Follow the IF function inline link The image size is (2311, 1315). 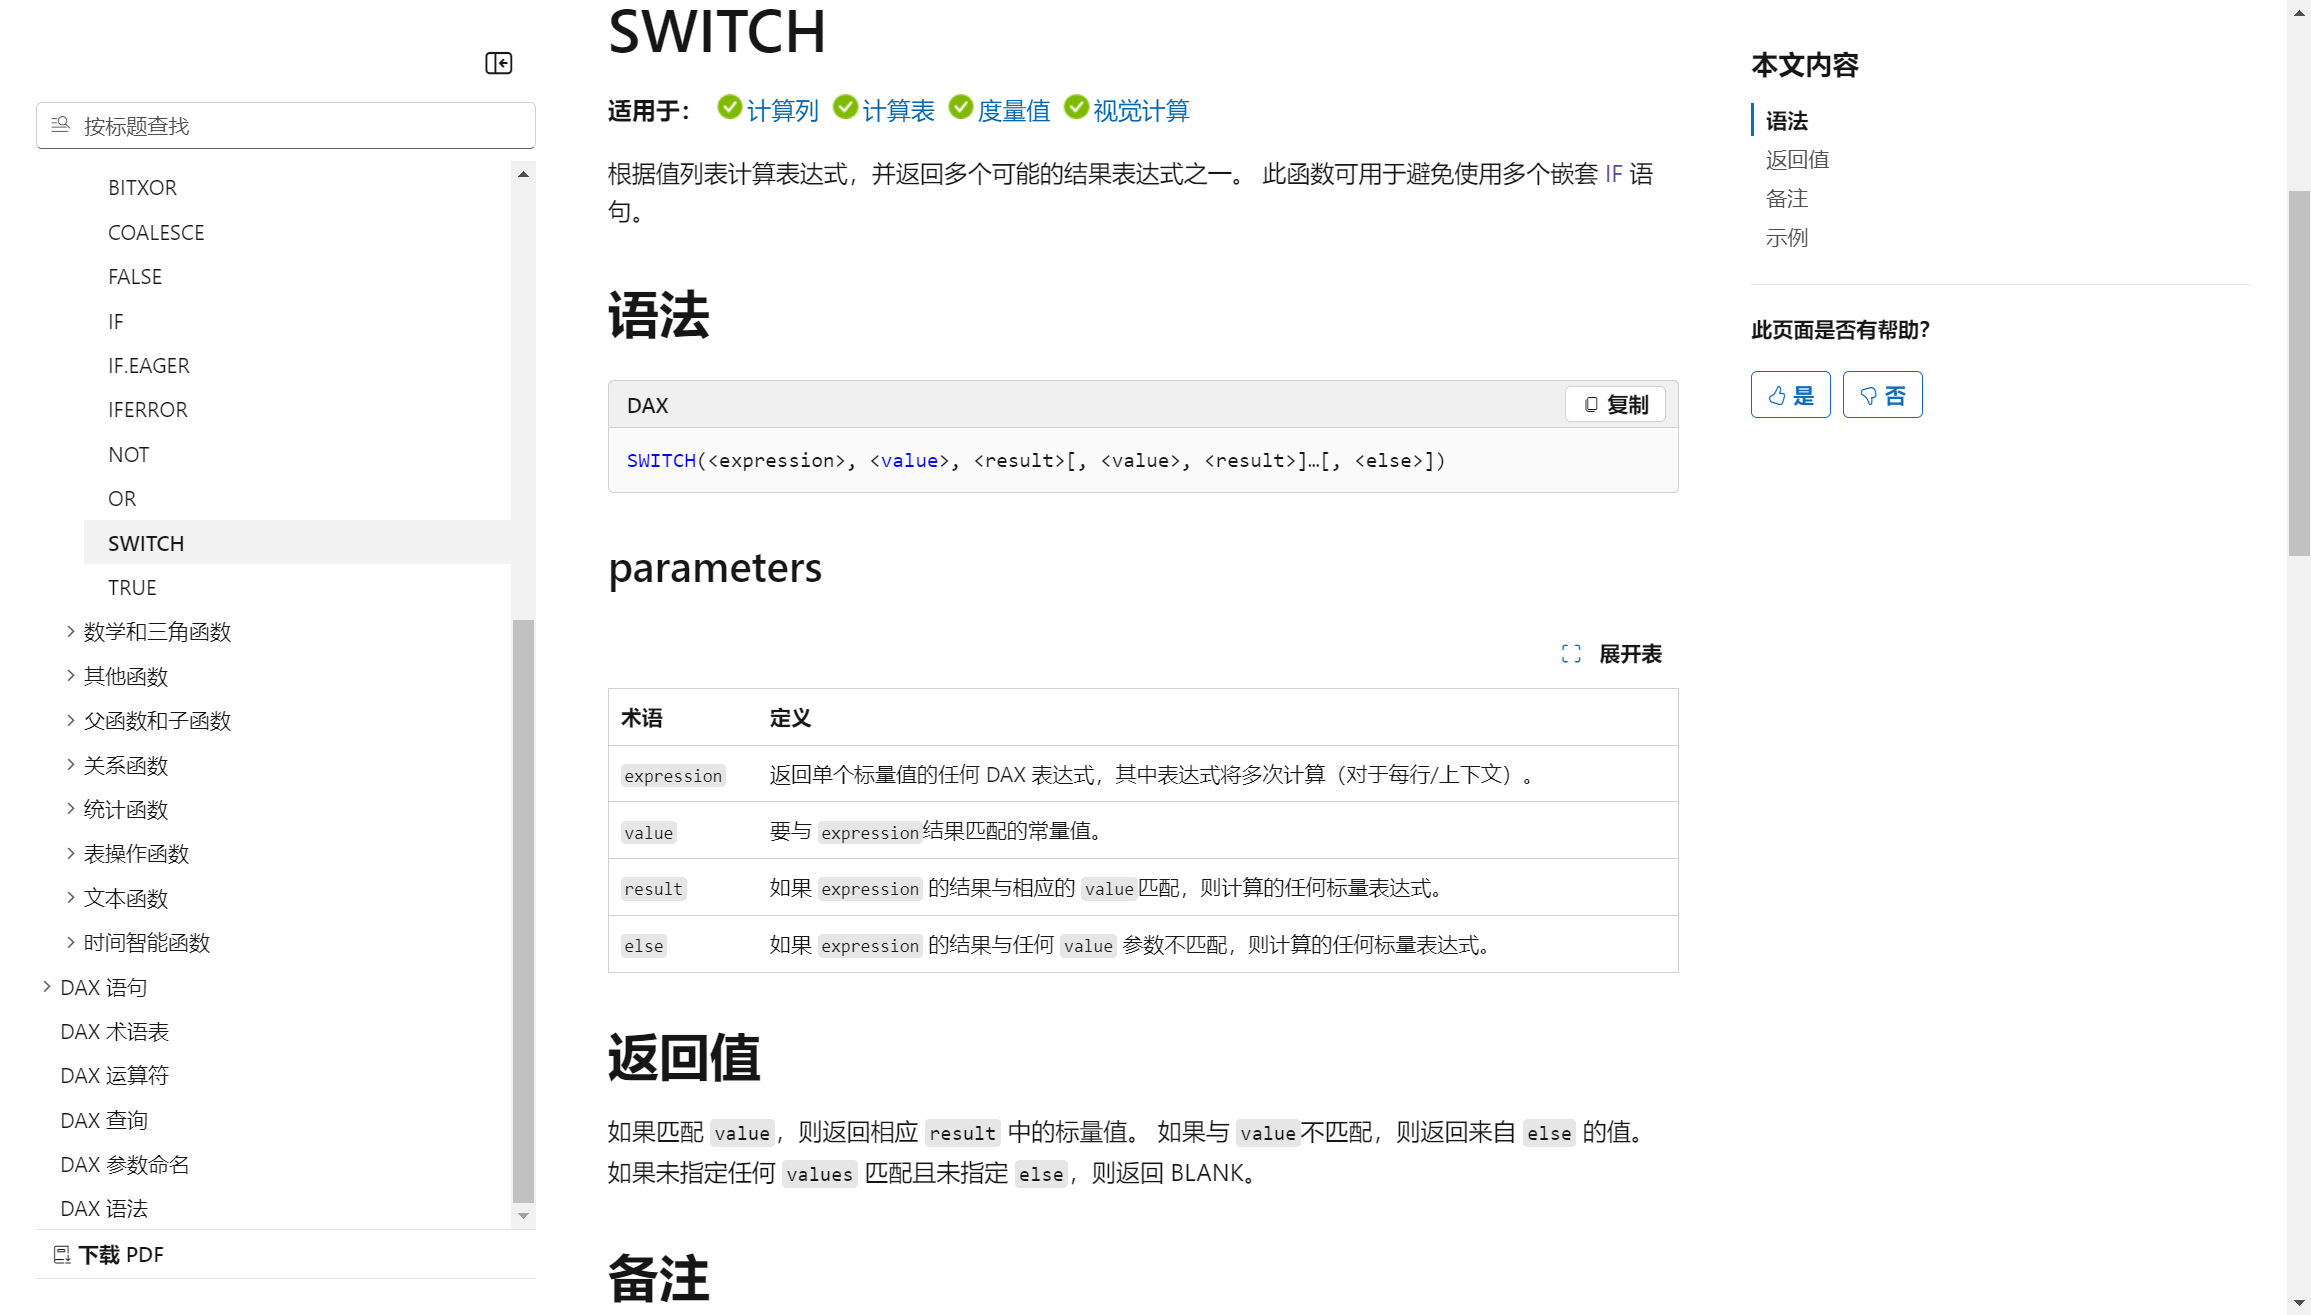(x=1613, y=174)
